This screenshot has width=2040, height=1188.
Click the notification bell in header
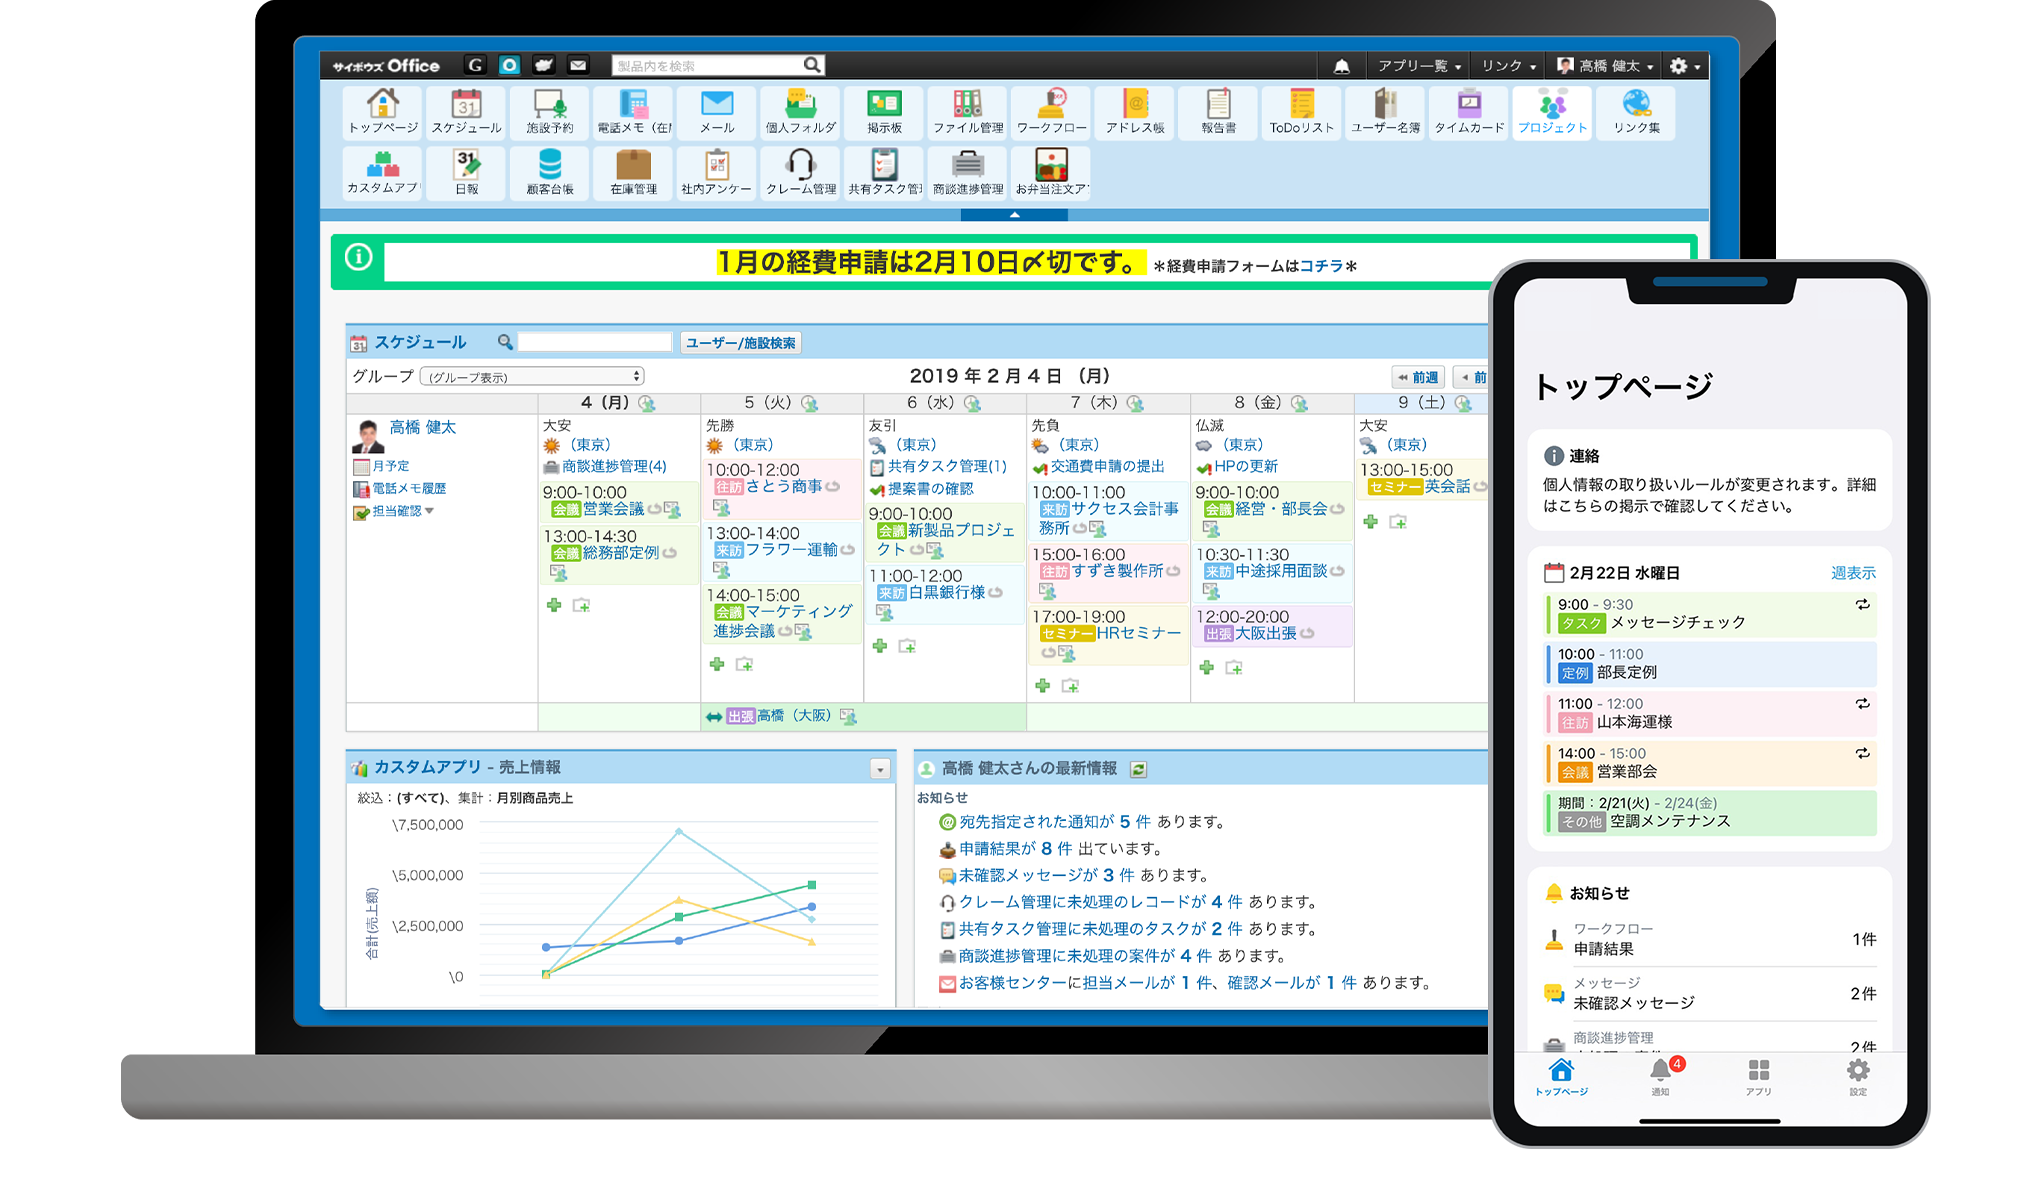click(x=1341, y=66)
